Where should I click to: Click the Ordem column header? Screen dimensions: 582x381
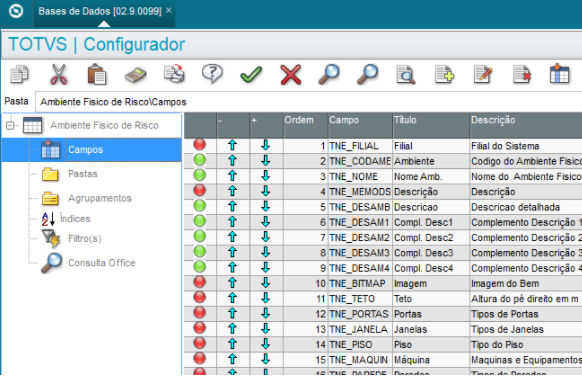coord(305,125)
